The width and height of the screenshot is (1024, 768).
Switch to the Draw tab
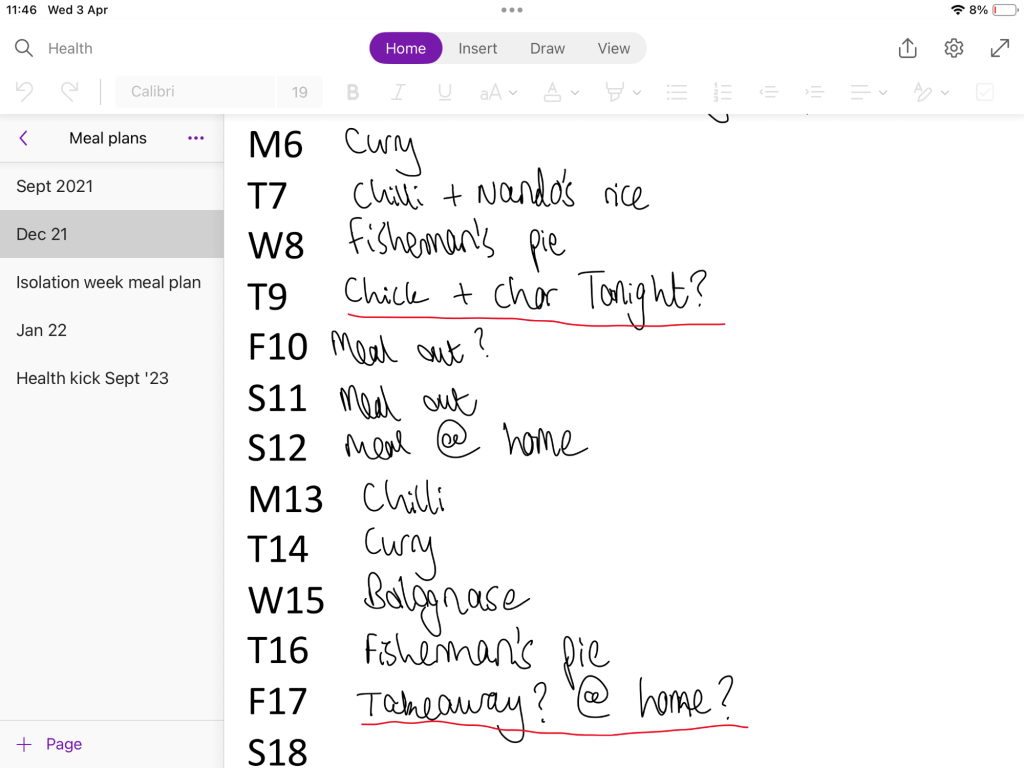(x=547, y=48)
